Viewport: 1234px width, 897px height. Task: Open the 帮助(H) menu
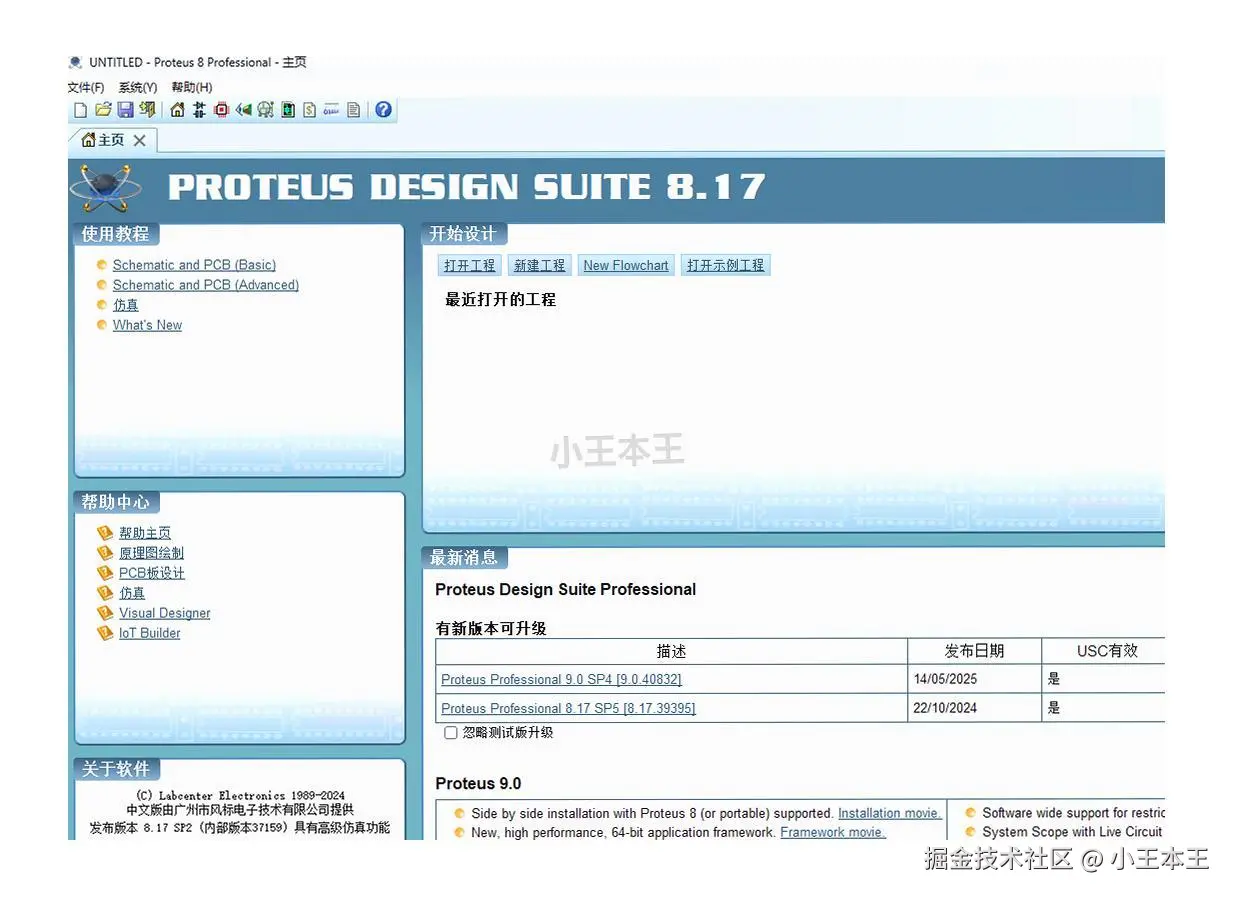[x=191, y=88]
